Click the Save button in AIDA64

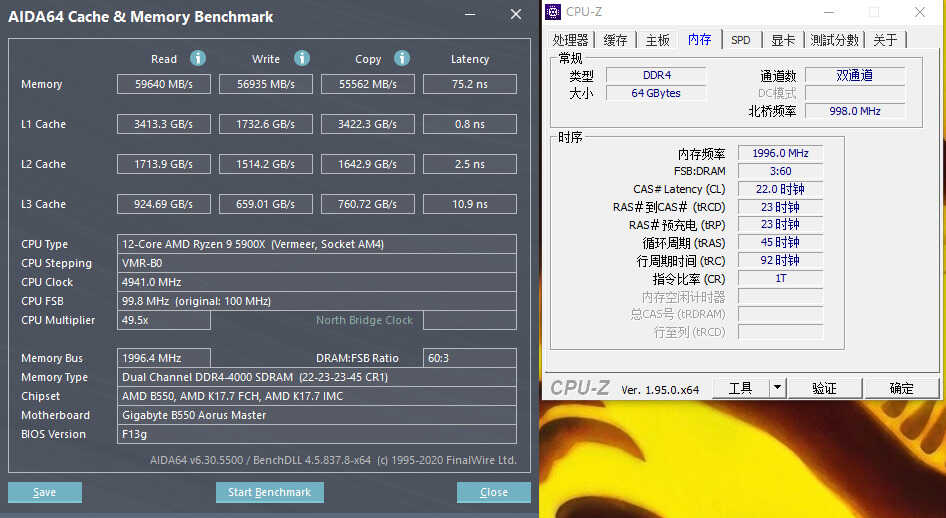[x=45, y=492]
